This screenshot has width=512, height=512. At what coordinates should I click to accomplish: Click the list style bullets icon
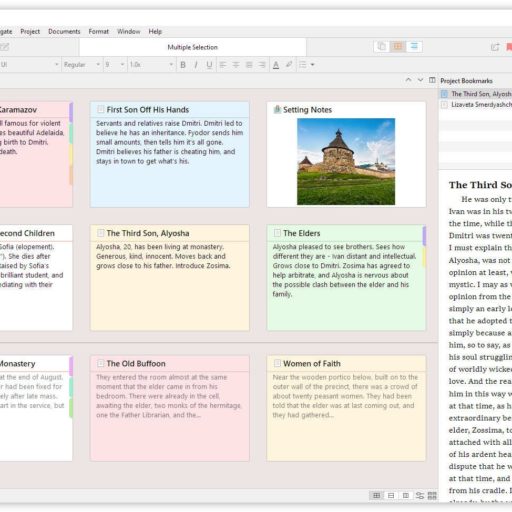[x=303, y=65]
